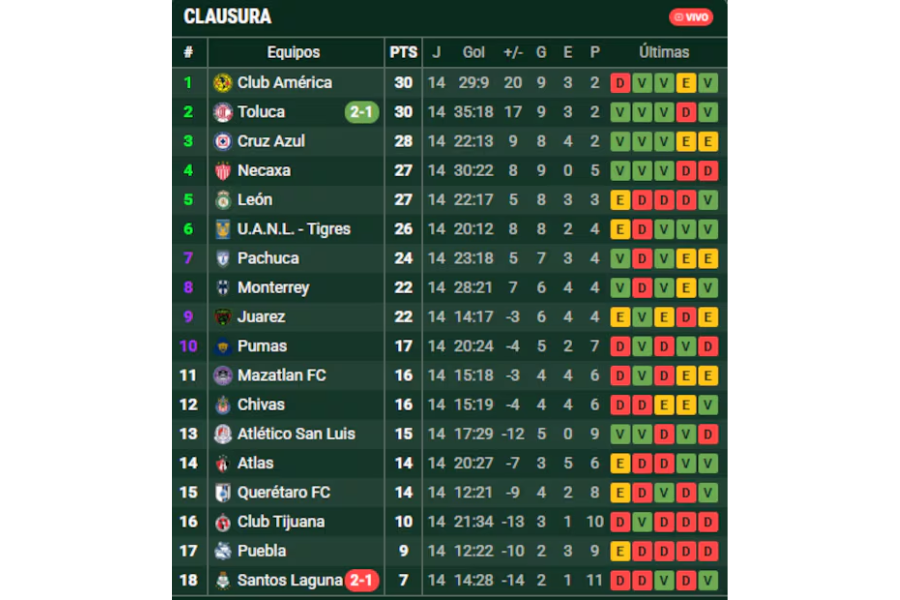The image size is (900, 600).
Task: Open the León team link
Action: click(254, 200)
